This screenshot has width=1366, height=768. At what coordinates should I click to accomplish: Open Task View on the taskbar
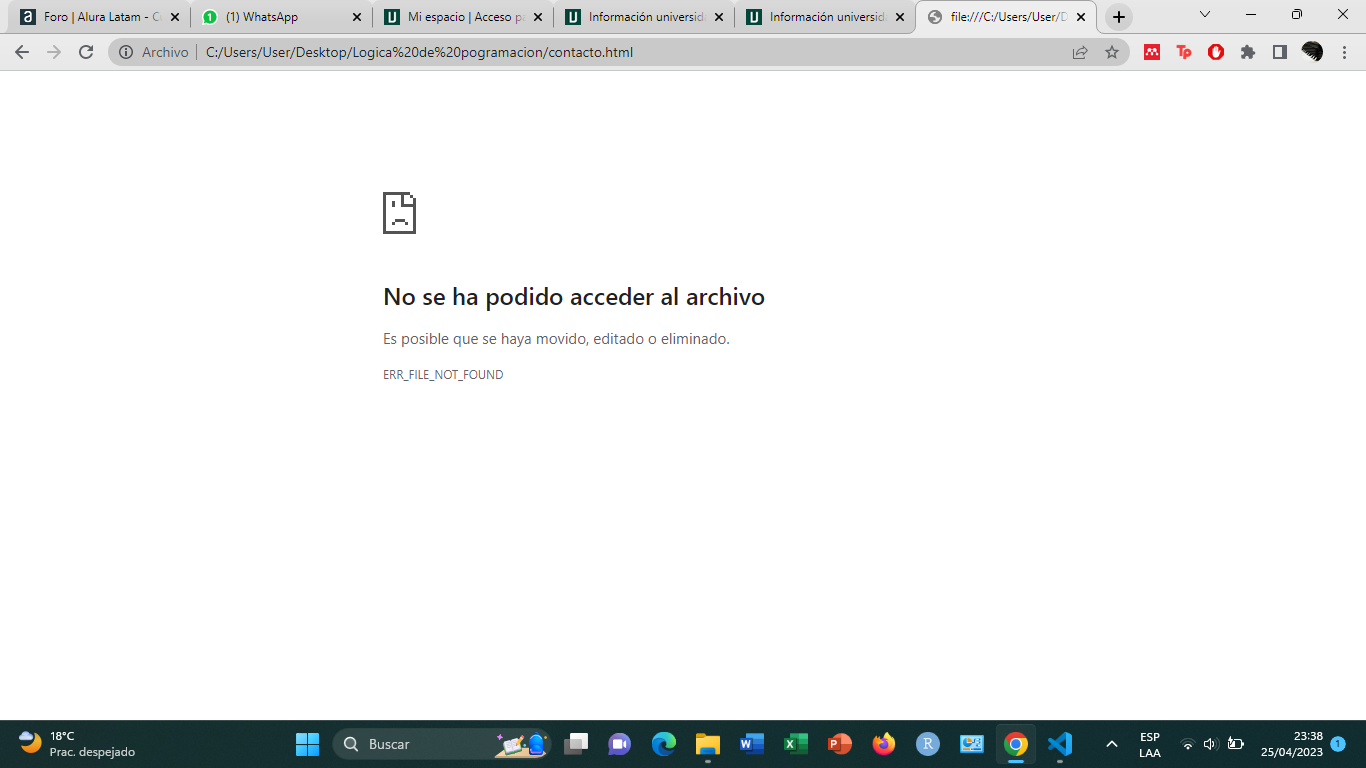point(576,744)
